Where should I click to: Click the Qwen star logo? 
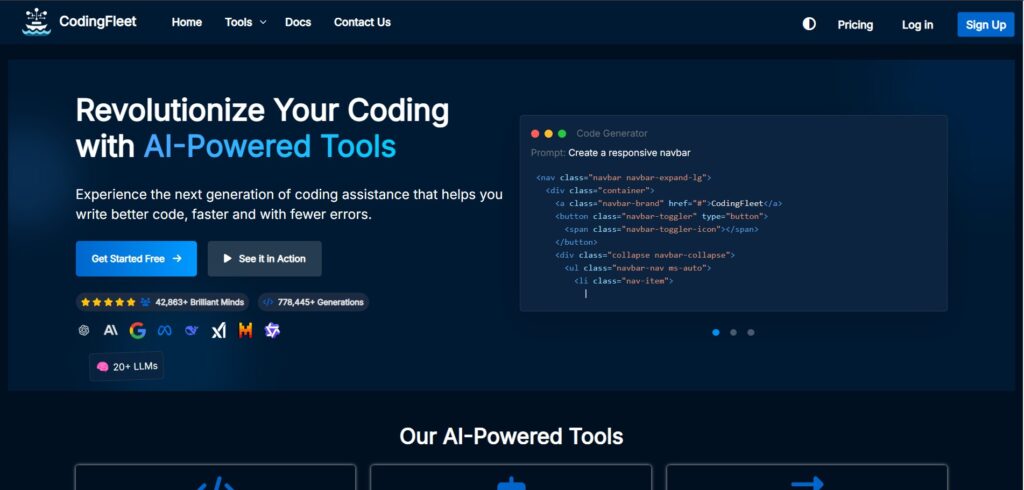point(272,330)
